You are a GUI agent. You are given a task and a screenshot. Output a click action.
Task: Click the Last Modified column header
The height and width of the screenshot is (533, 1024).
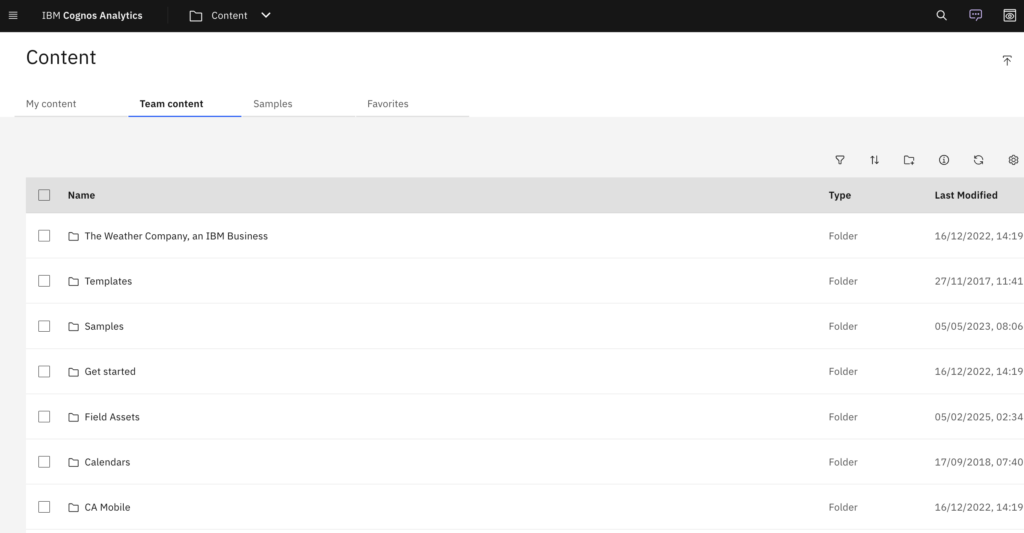click(x=965, y=195)
